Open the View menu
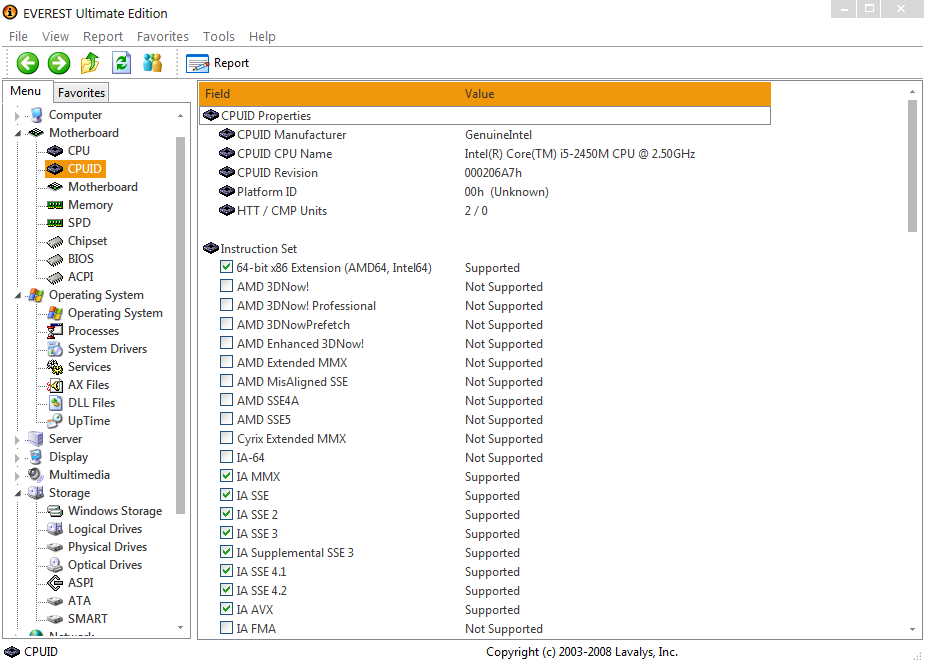This screenshot has height=667, width=928. (55, 37)
